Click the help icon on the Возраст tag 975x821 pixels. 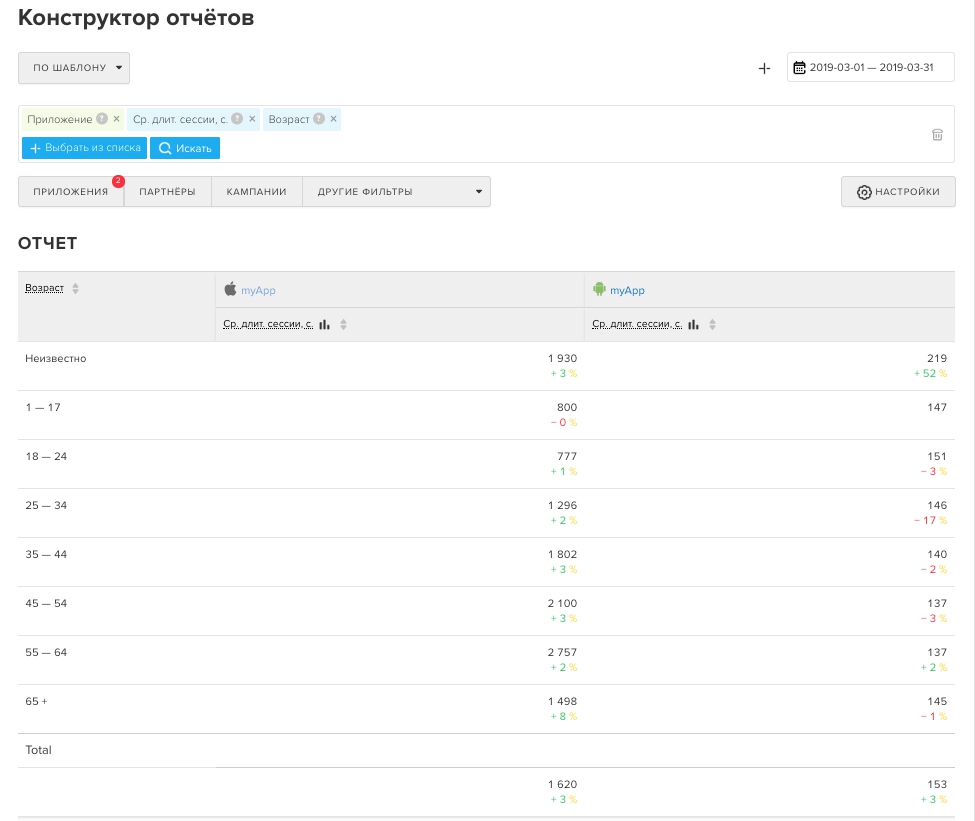tap(319, 119)
